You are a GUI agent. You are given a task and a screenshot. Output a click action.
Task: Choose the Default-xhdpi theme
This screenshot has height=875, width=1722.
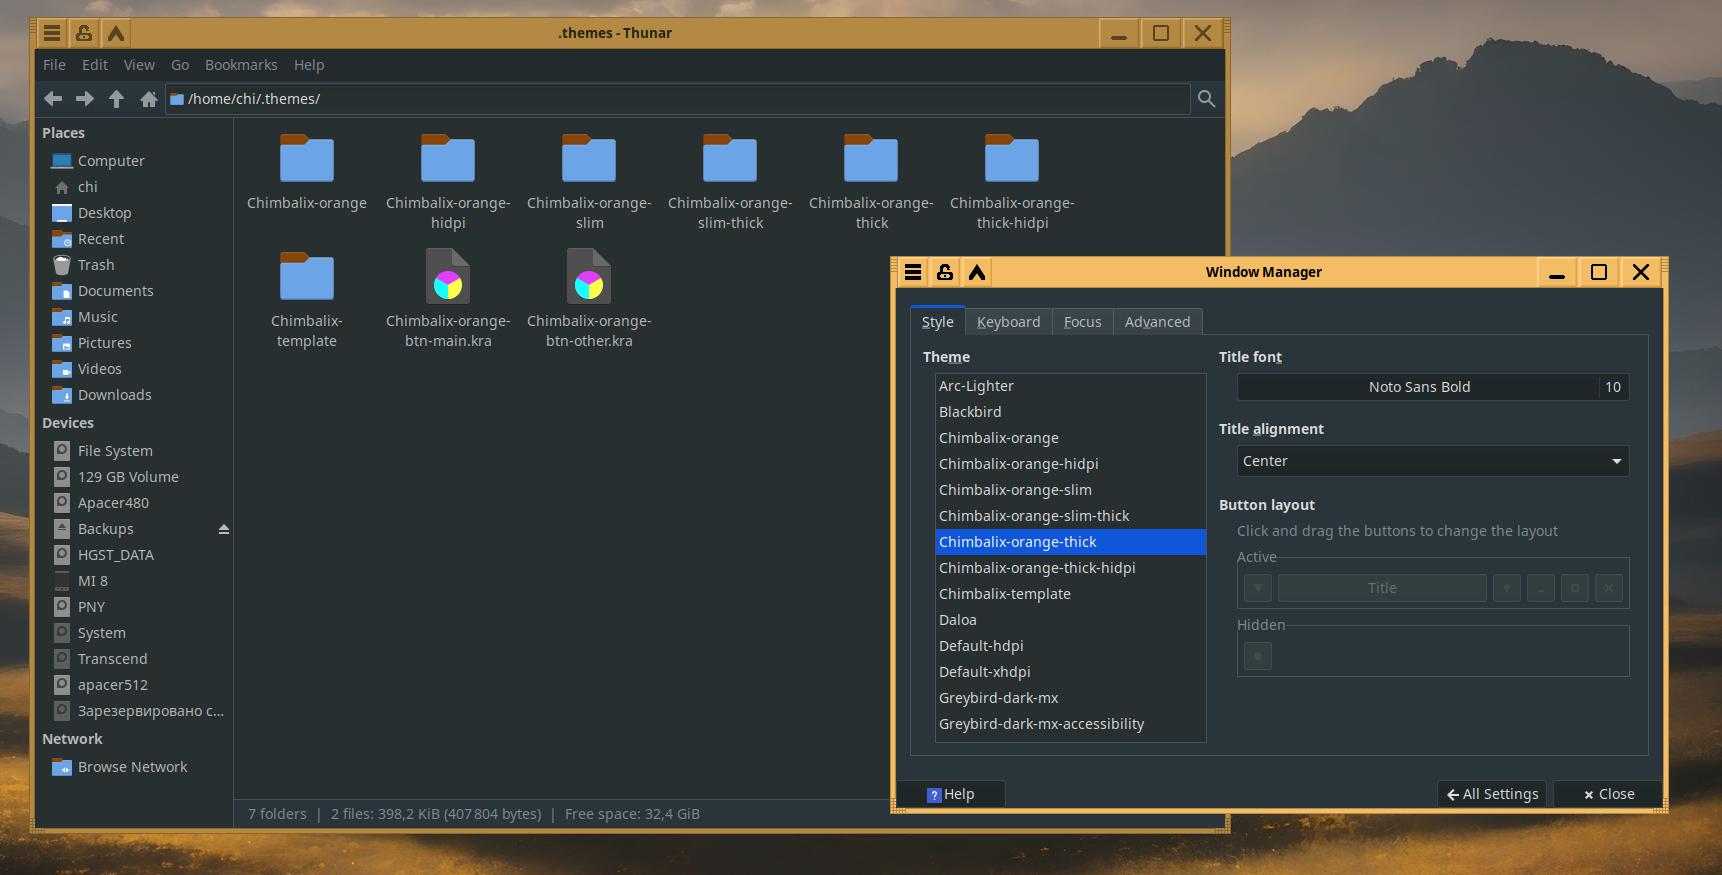tap(1070, 672)
